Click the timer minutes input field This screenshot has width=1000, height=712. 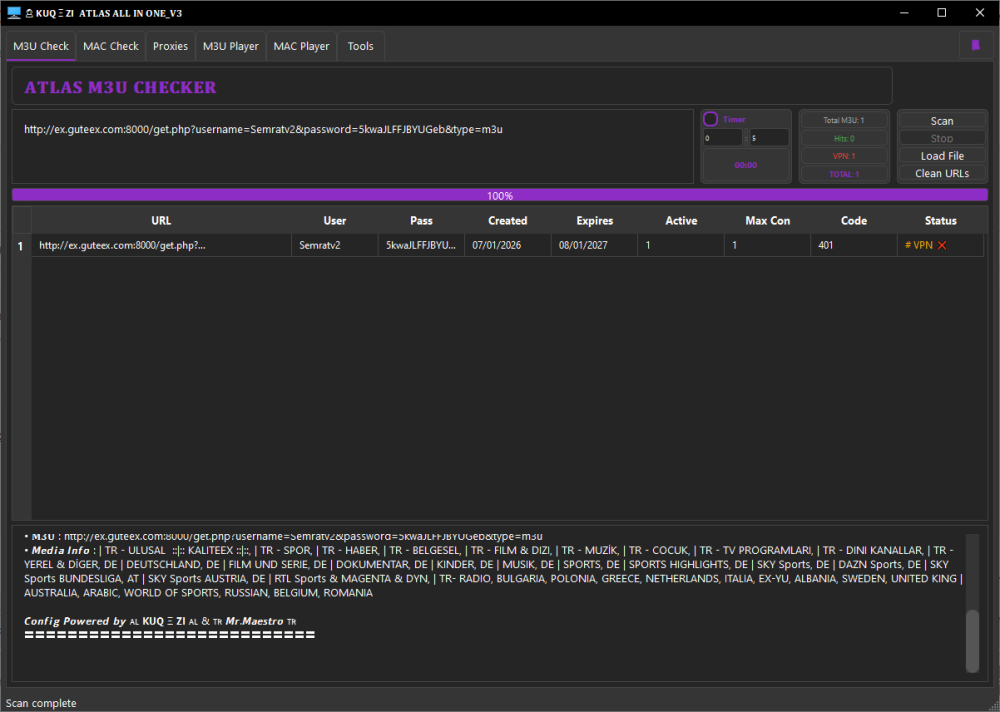coord(723,138)
